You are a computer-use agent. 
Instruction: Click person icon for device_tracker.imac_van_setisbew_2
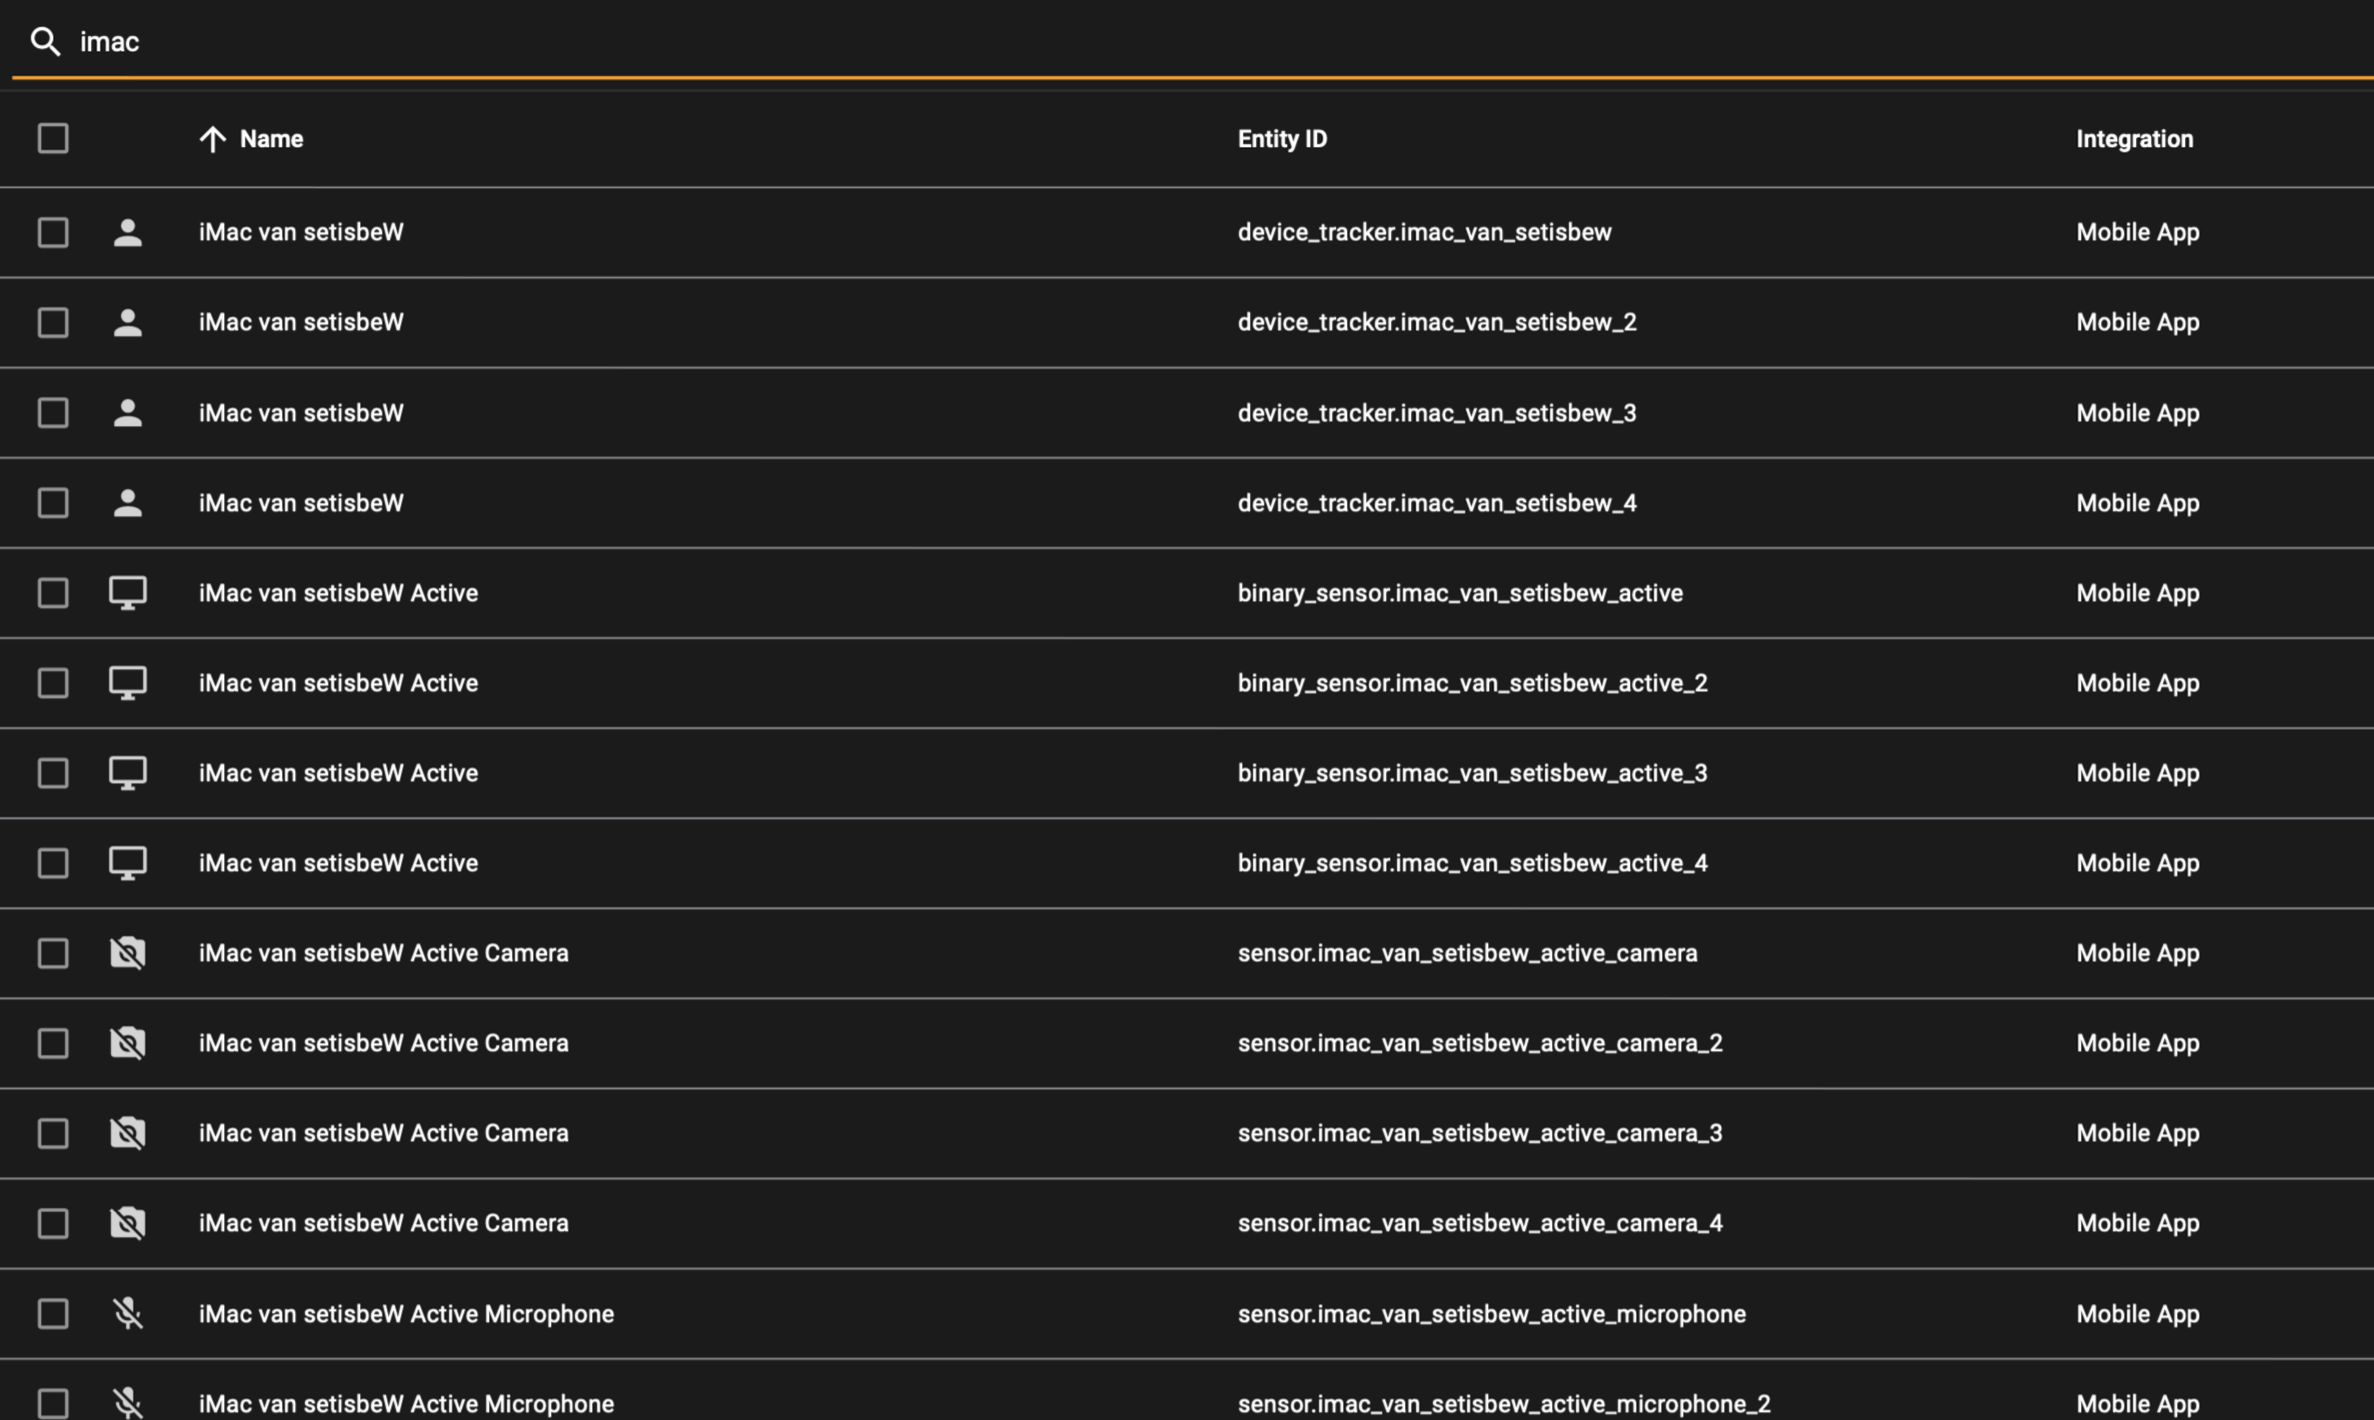[x=127, y=322]
